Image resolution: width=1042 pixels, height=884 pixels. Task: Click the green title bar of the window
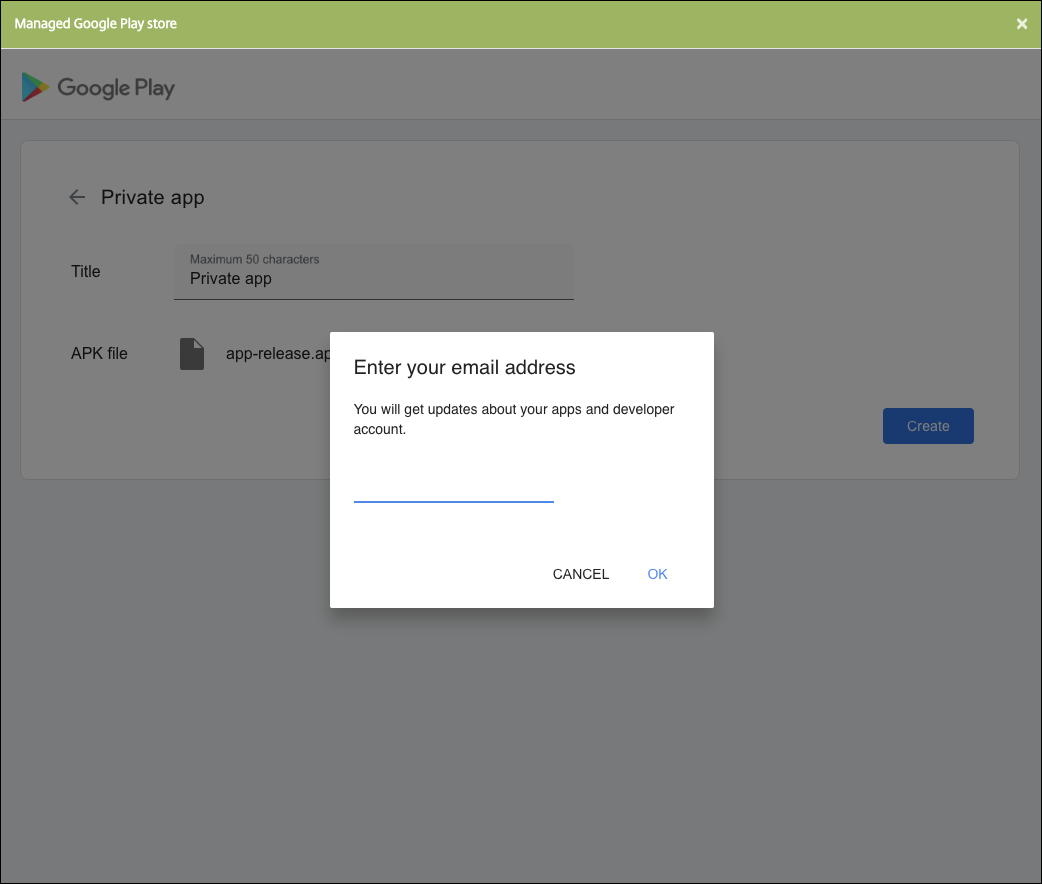[600, 24]
